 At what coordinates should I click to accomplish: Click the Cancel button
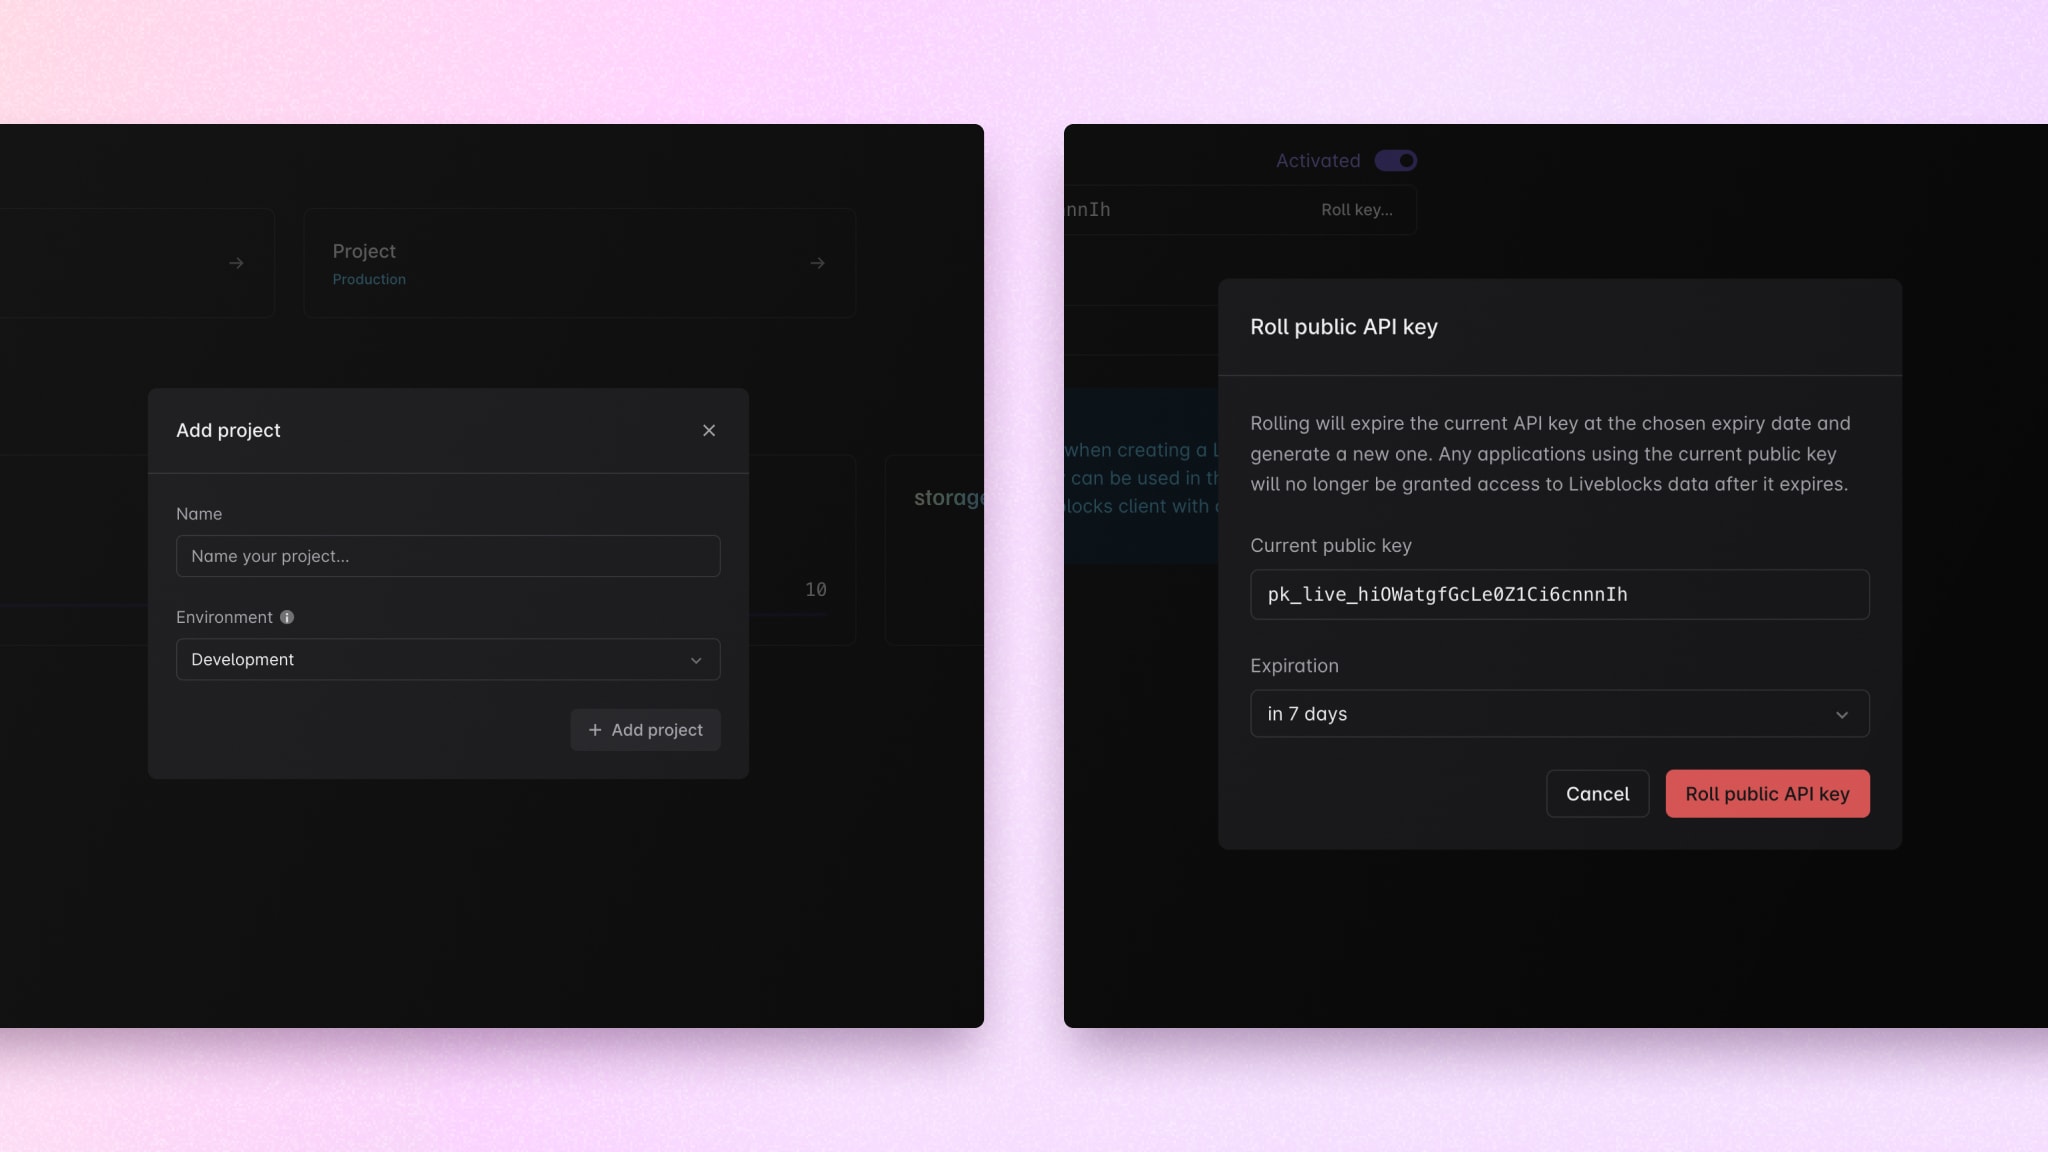point(1597,793)
